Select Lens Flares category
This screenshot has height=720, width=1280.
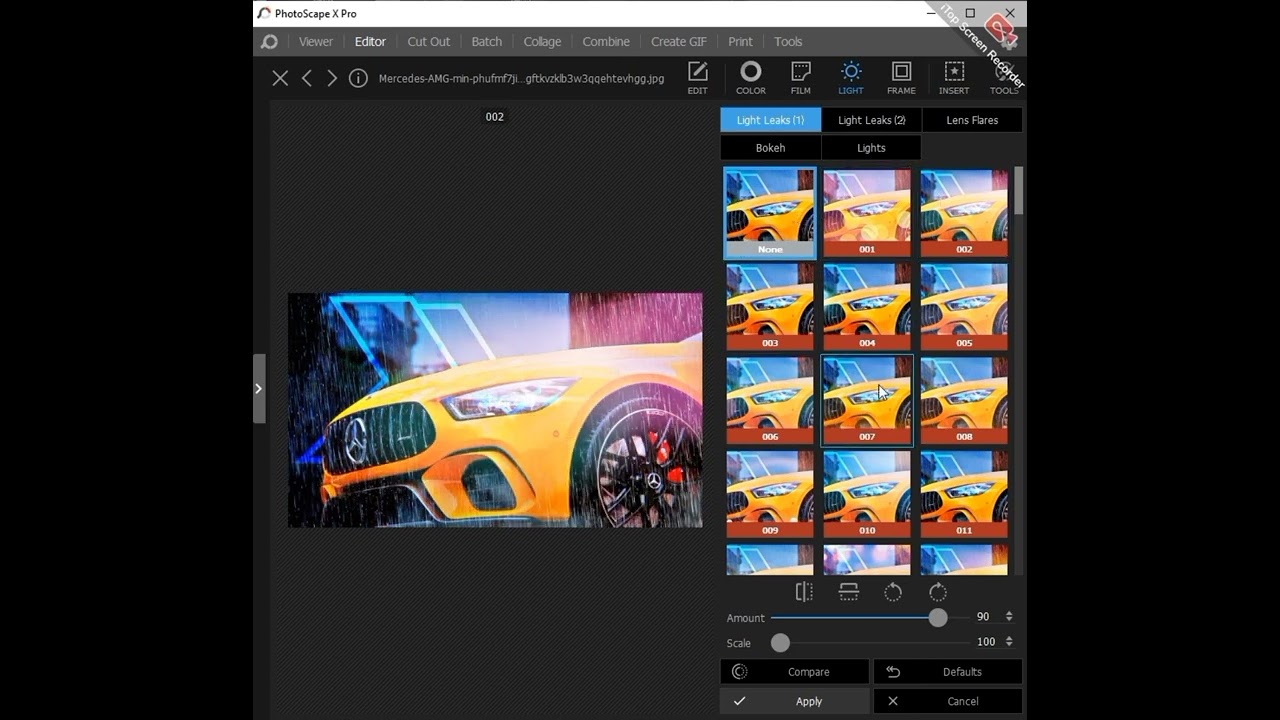point(972,120)
